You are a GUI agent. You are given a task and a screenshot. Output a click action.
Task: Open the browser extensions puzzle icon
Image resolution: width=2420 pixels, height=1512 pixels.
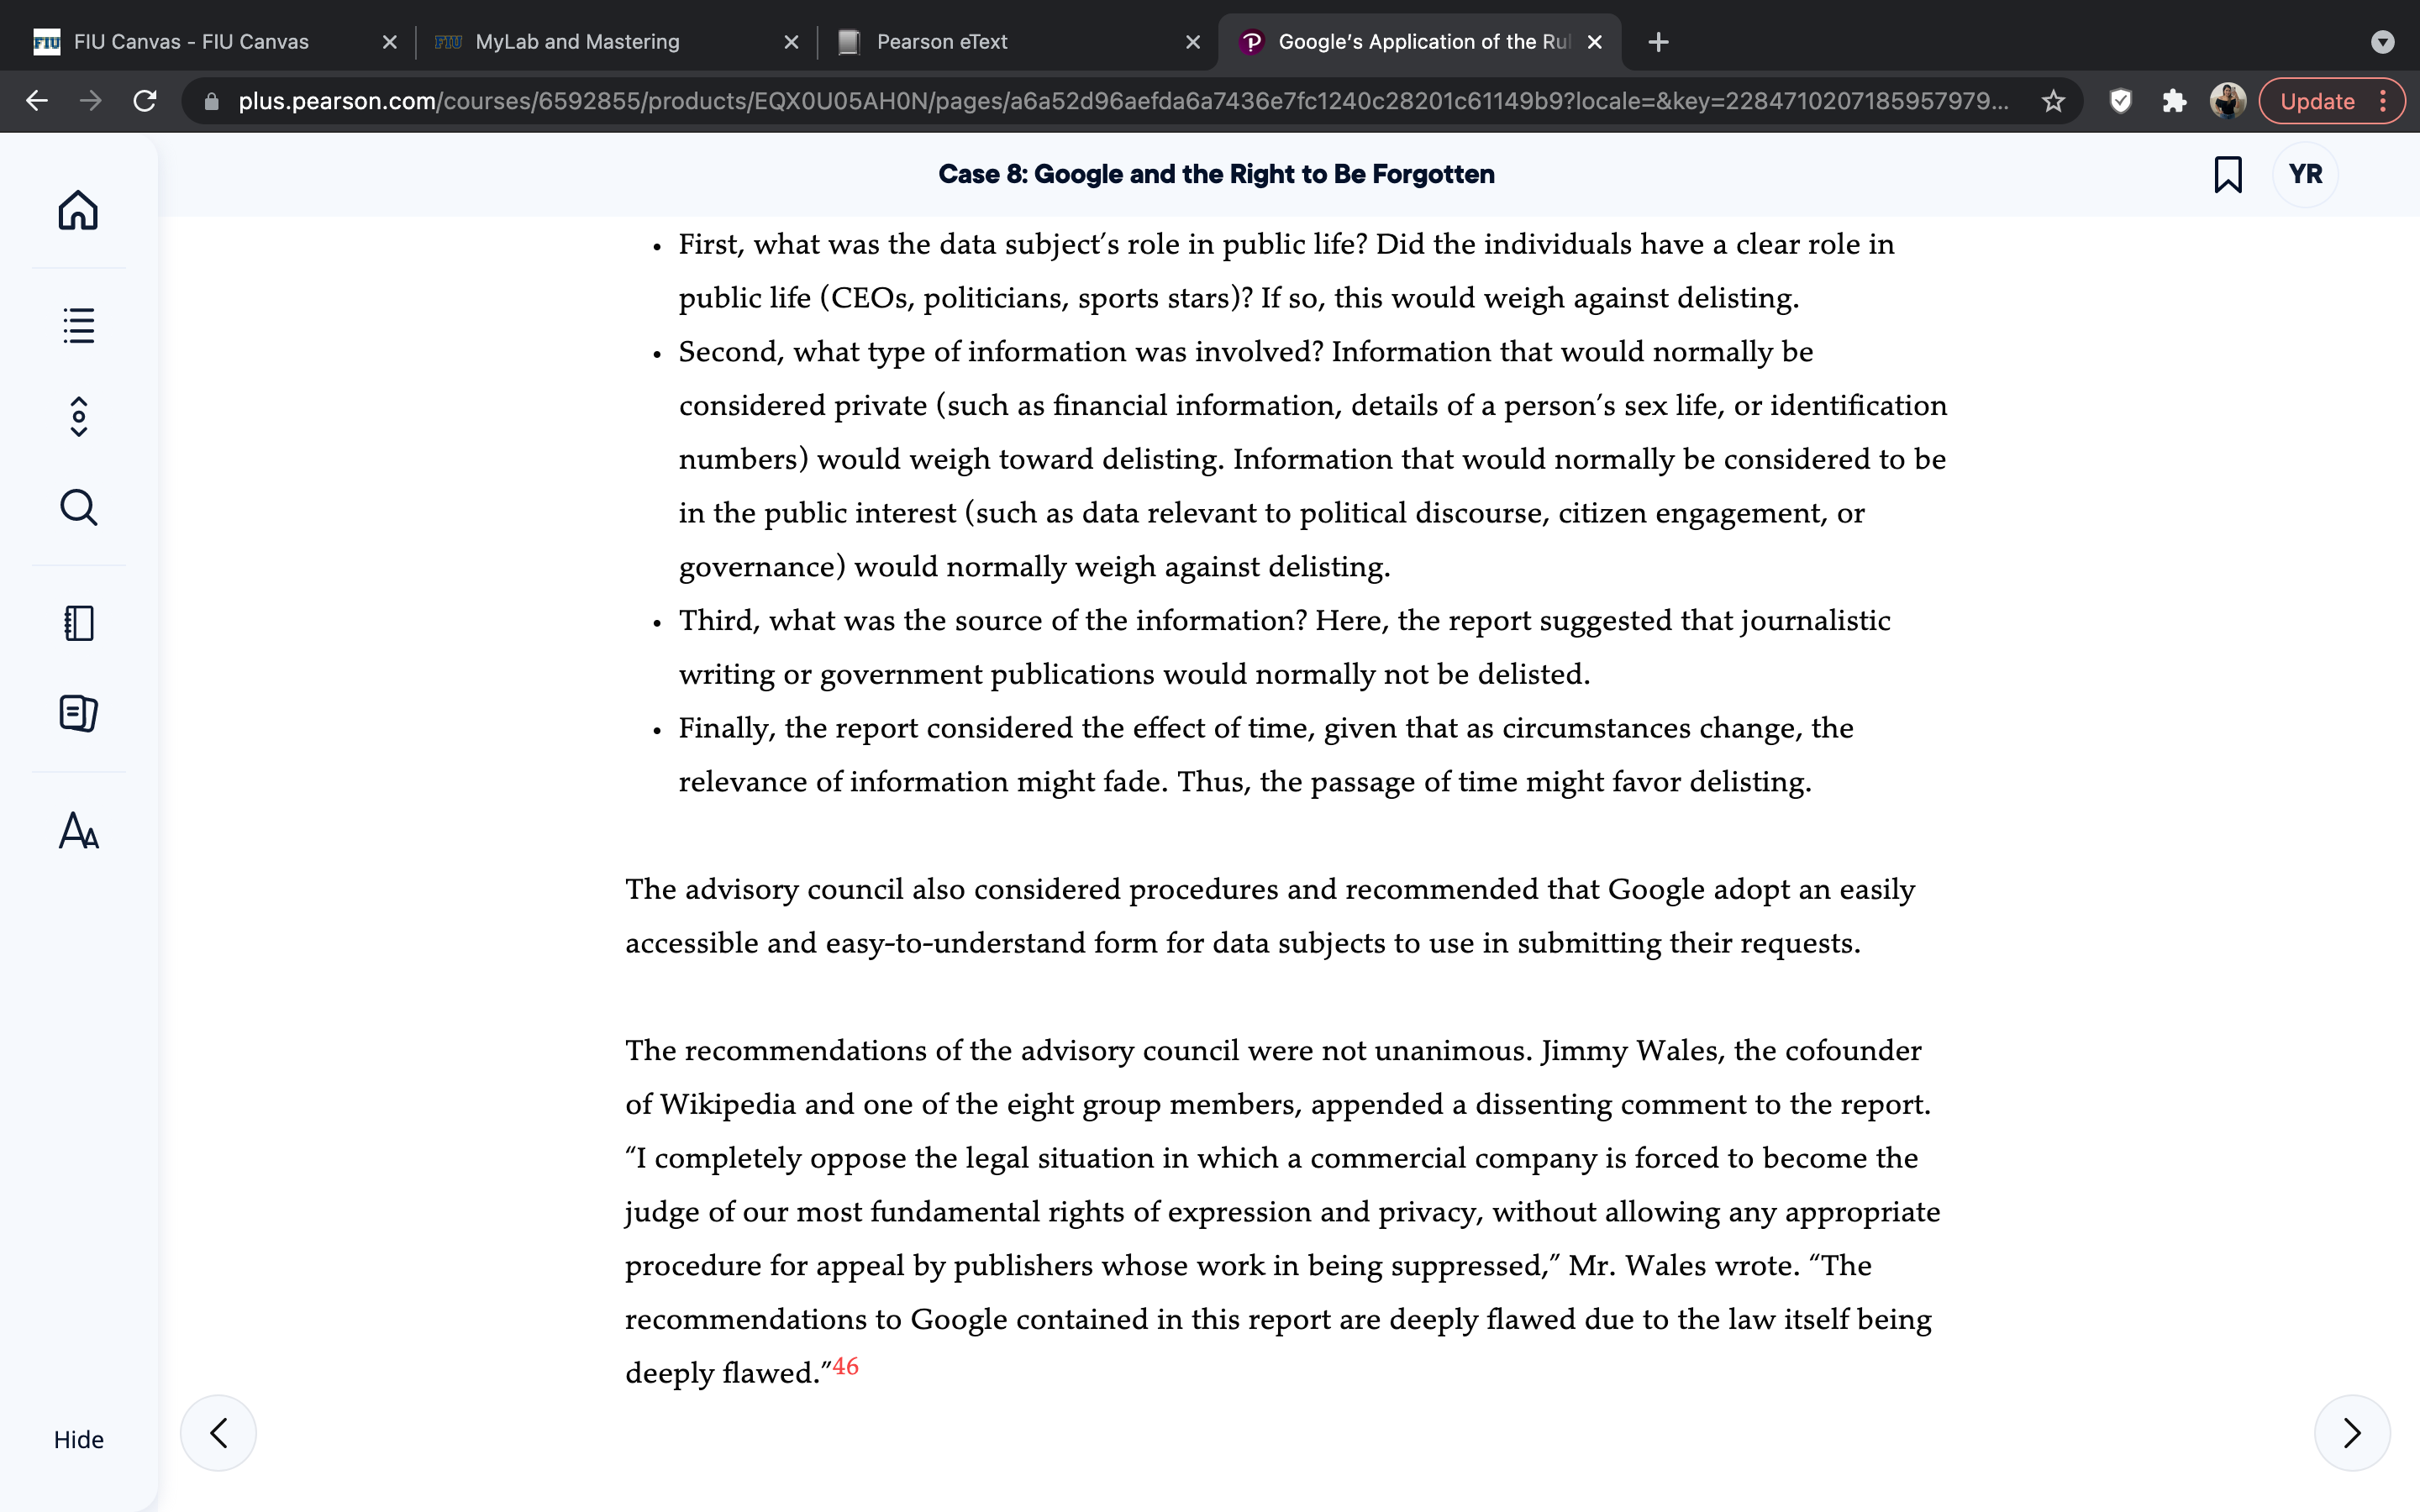tap(2173, 101)
